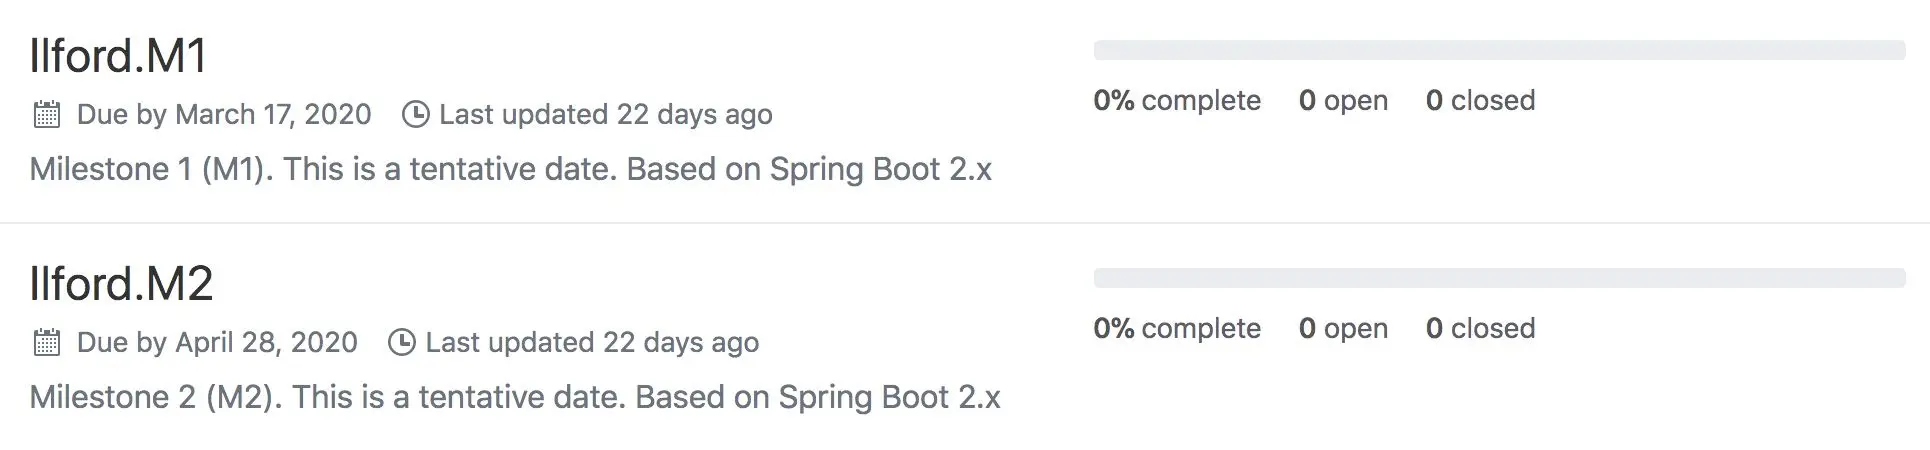Open the Ilford.M1 milestone title
1930x450 pixels.
point(118,55)
